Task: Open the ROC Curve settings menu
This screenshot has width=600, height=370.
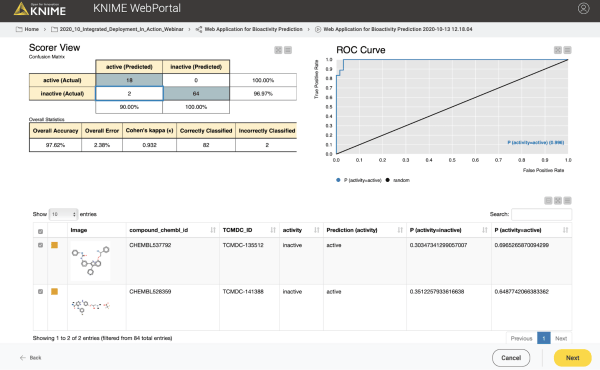Action: [x=567, y=50]
